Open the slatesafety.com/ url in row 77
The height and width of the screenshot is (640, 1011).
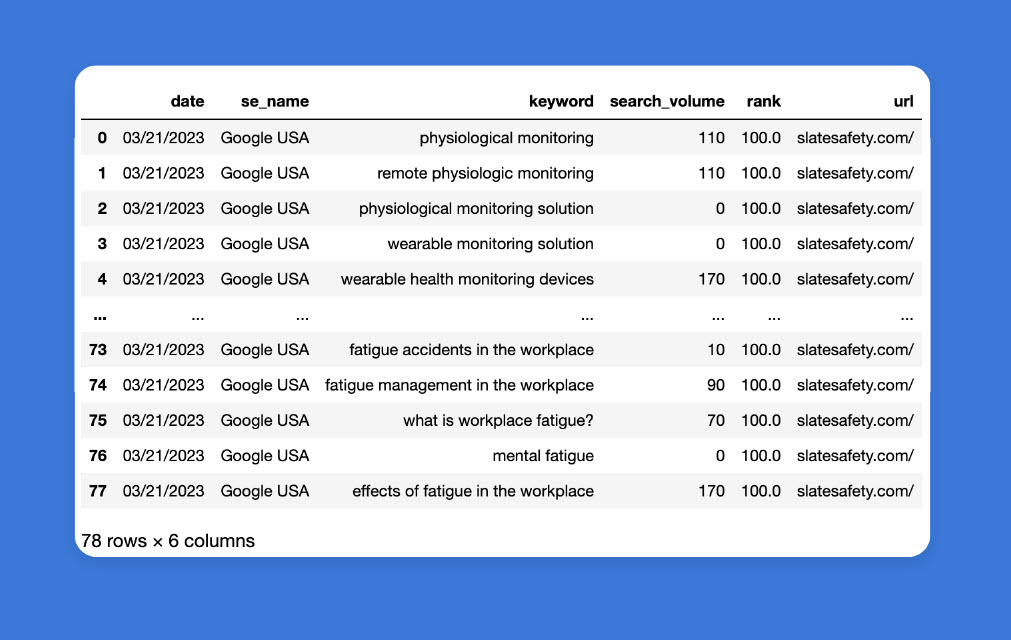pyautogui.click(x=855, y=491)
